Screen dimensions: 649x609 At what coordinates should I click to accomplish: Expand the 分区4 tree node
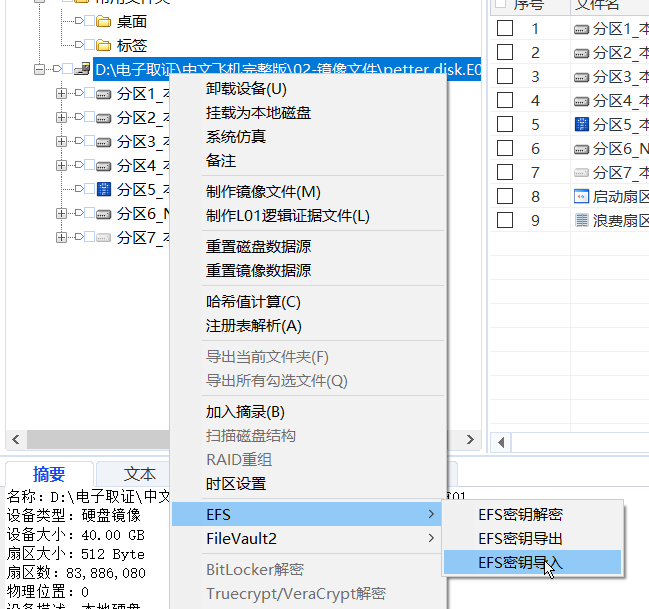(61, 166)
